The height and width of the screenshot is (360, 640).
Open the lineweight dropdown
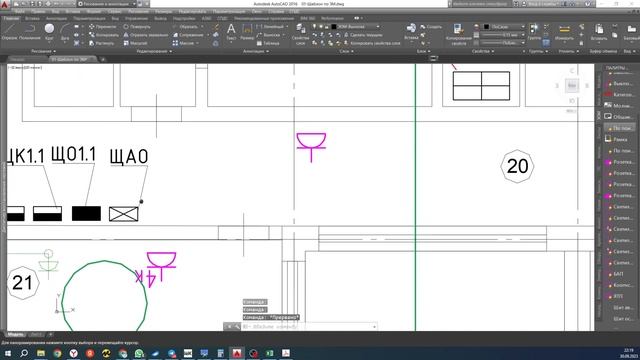[x=504, y=35]
